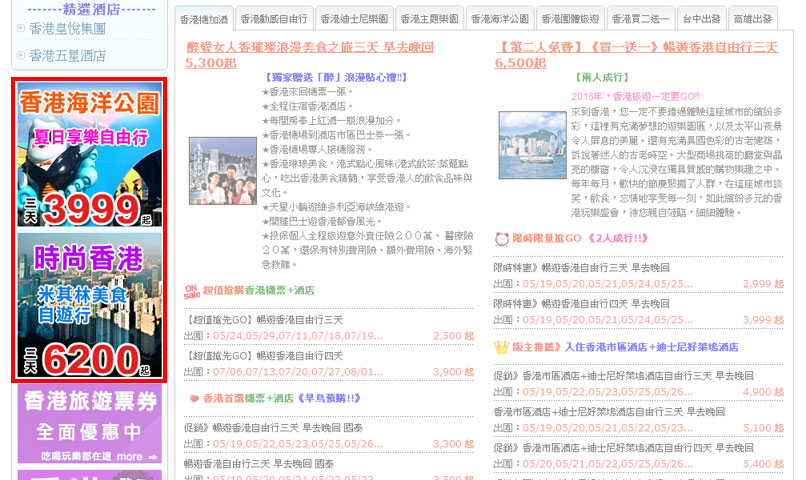Viewport: 806px width, 480px height.
Task: Click the arrow icon beside 香港五星酒店
Action: 21,55
